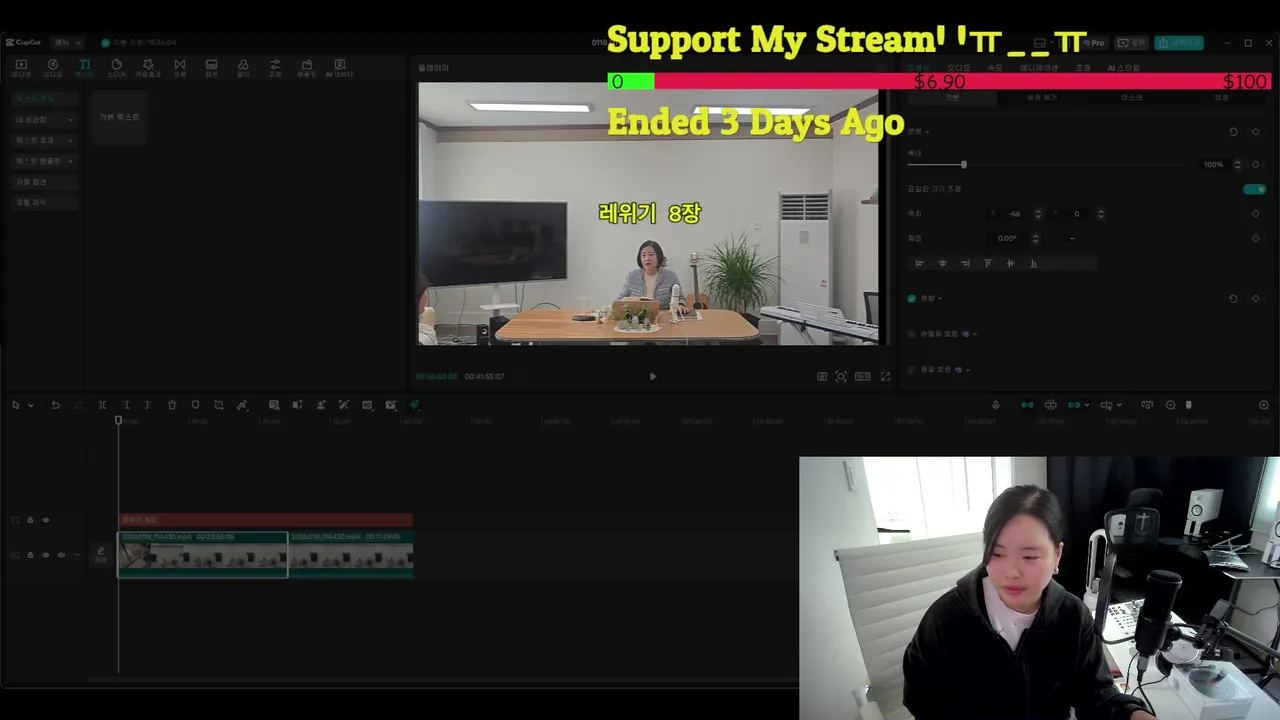The height and width of the screenshot is (720, 1280).
Task: Click the Split clip icon
Action: coord(102,405)
